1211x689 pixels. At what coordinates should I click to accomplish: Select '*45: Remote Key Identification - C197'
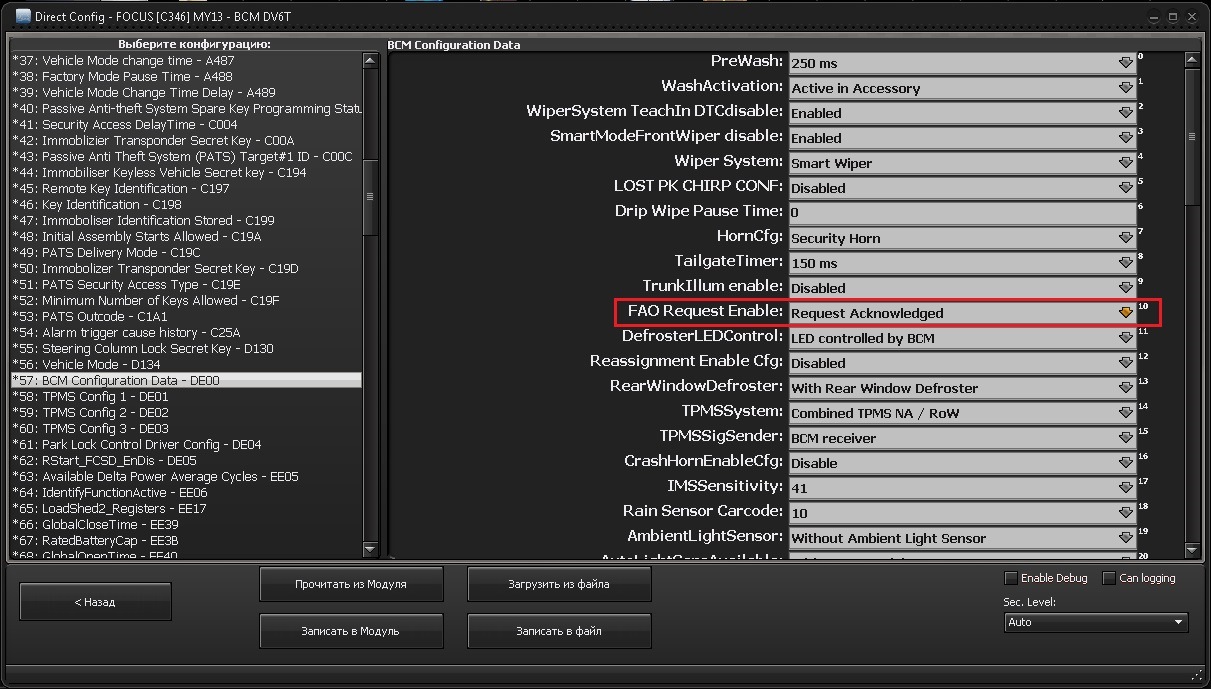(186, 188)
